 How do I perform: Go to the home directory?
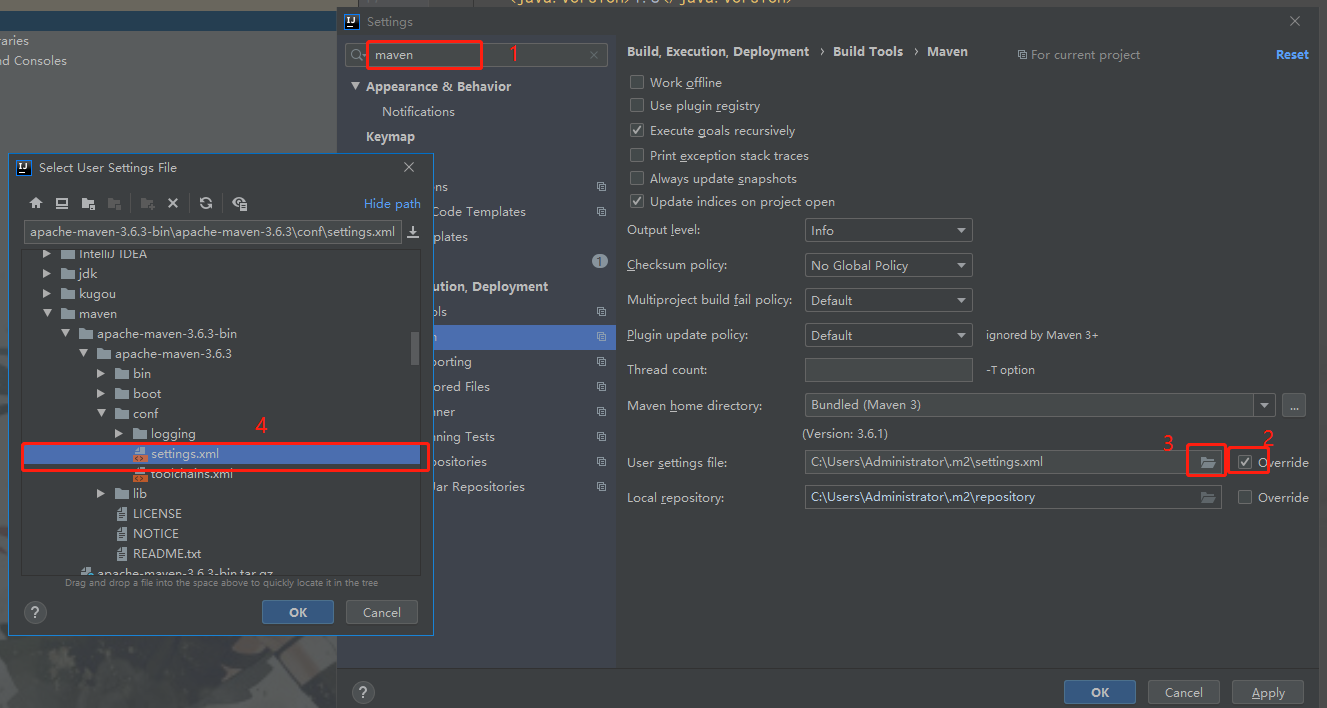click(x=36, y=203)
